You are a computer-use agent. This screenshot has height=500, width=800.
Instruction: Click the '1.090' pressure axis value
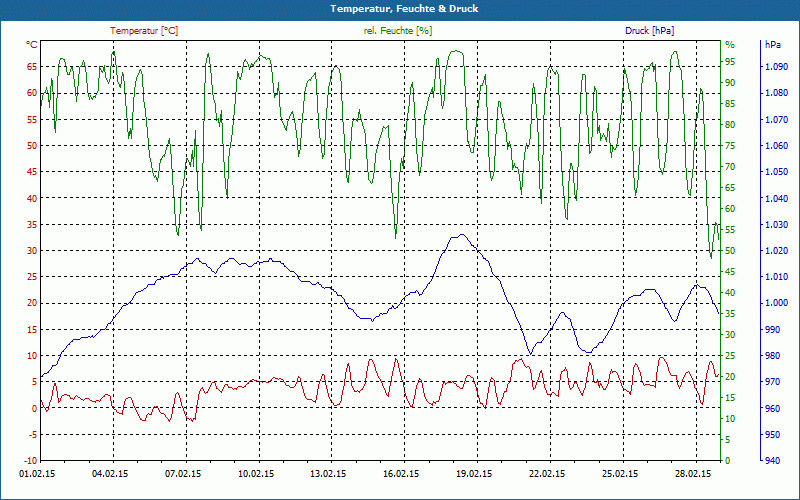pyautogui.click(x=777, y=66)
